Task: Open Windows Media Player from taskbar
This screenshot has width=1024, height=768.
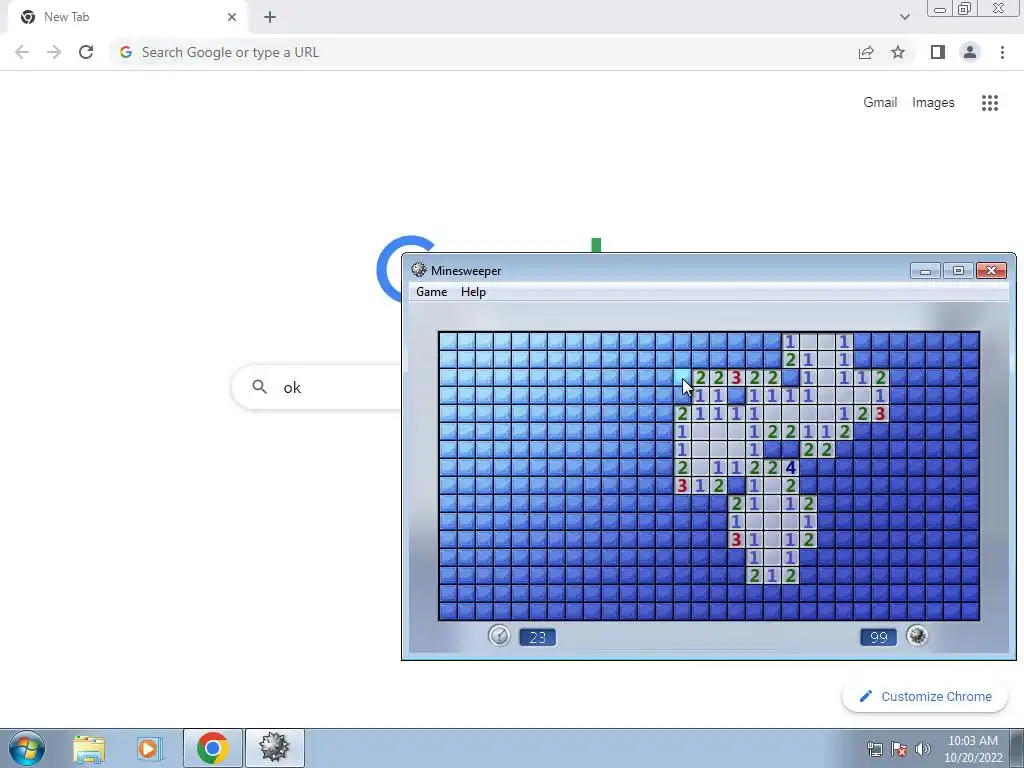Action: (149, 748)
